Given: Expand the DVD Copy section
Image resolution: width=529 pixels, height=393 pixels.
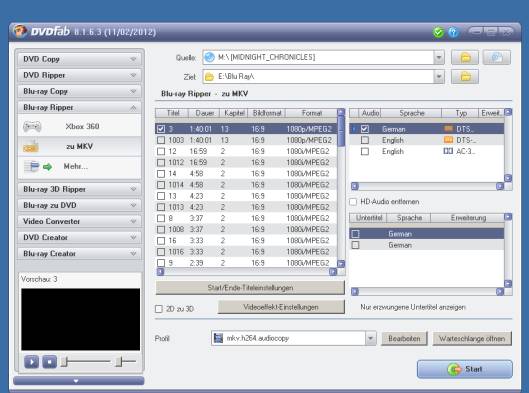Looking at the screenshot, I should point(79,59).
